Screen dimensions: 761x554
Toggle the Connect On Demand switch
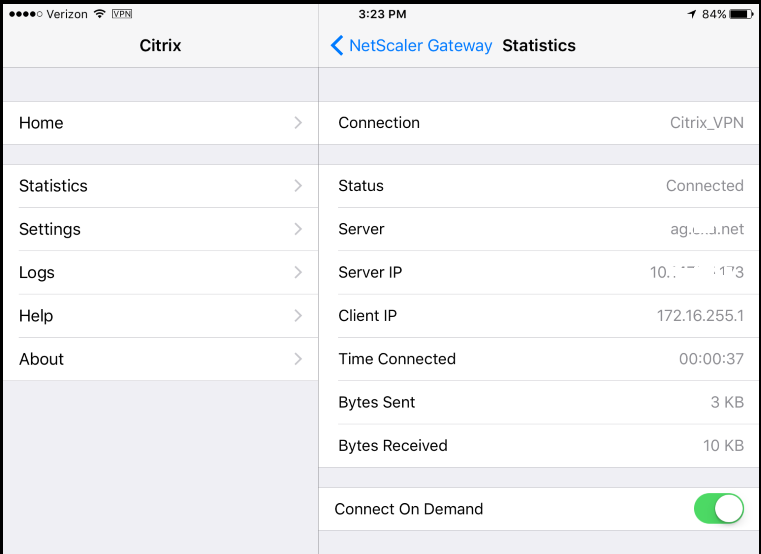(x=719, y=508)
